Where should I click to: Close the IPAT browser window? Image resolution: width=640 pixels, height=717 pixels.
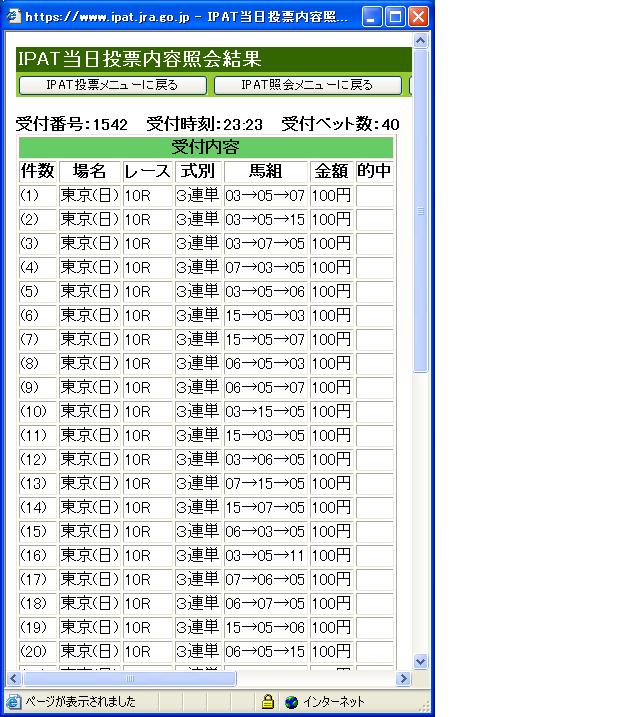coord(418,17)
